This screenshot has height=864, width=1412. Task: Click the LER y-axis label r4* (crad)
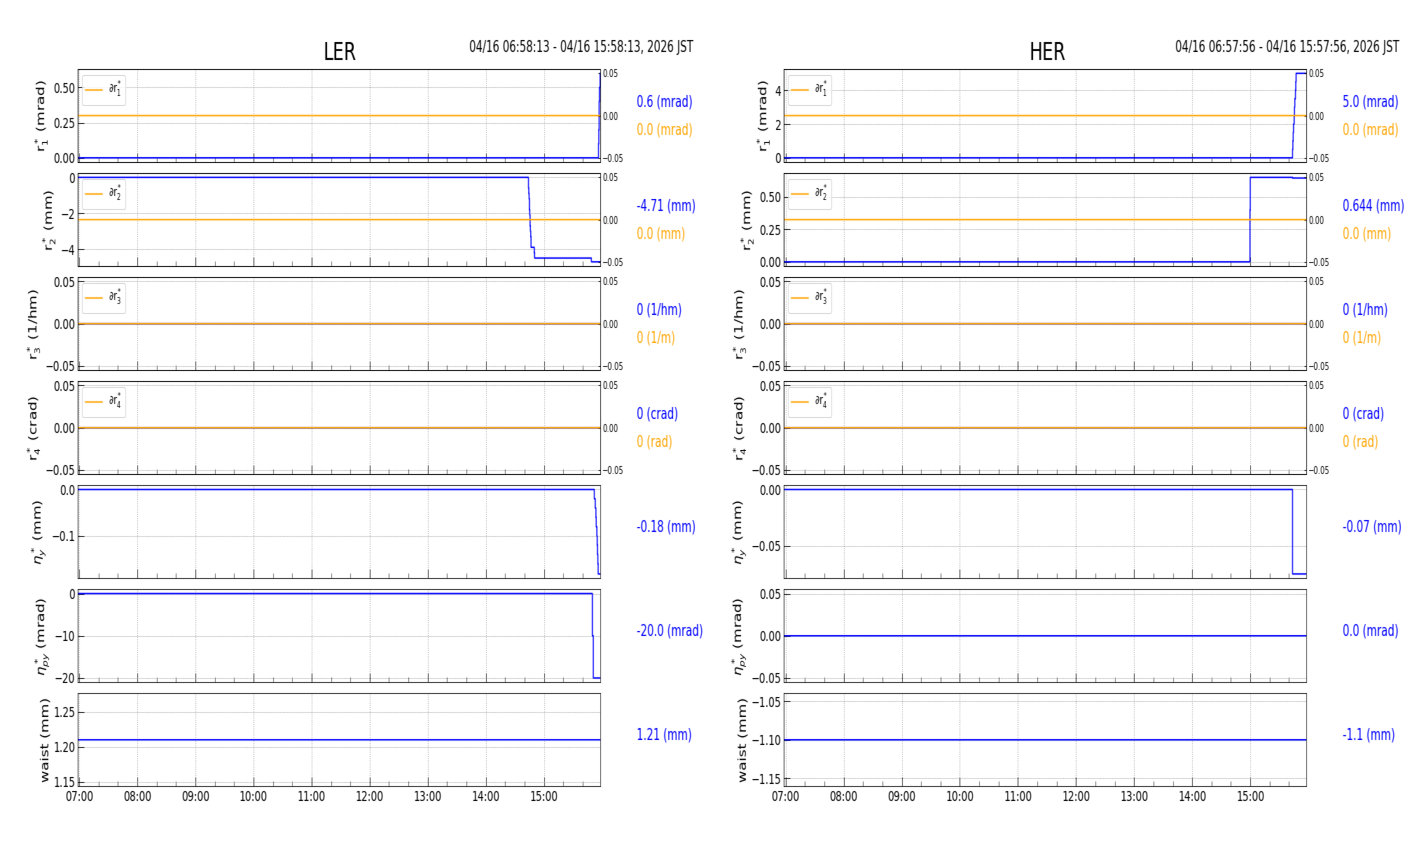pyautogui.click(x=33, y=428)
